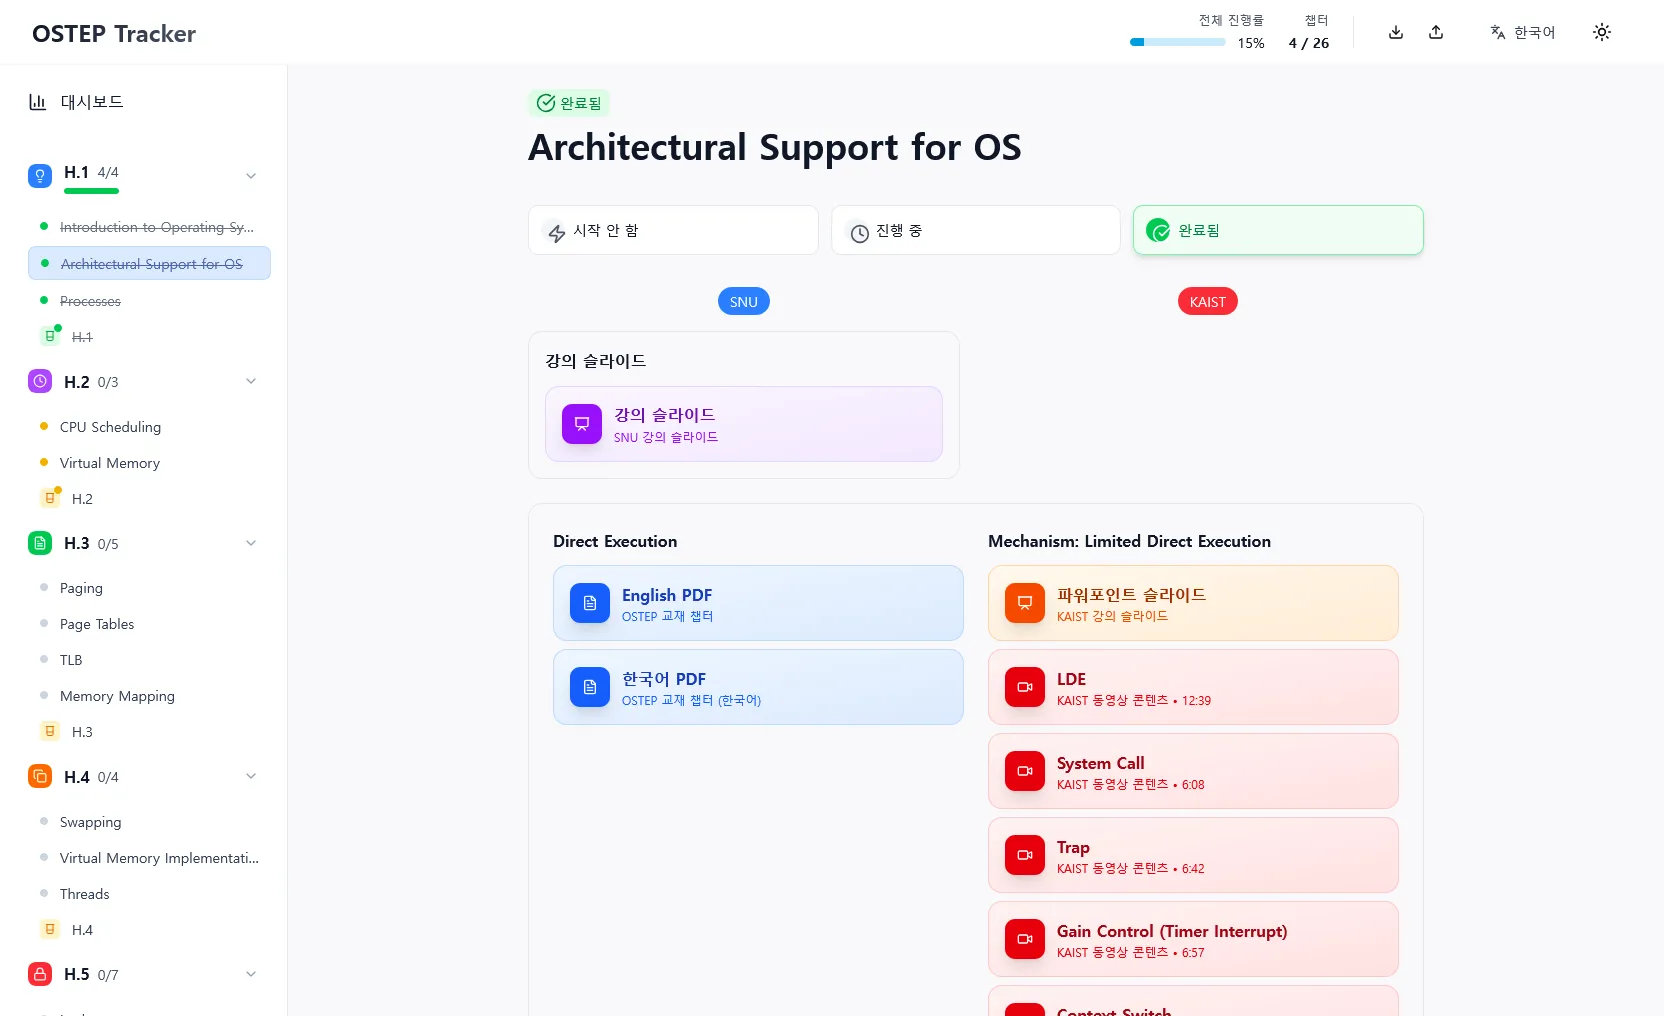Set status to 진행 중
Image resolution: width=1664 pixels, height=1016 pixels.
[976, 231]
